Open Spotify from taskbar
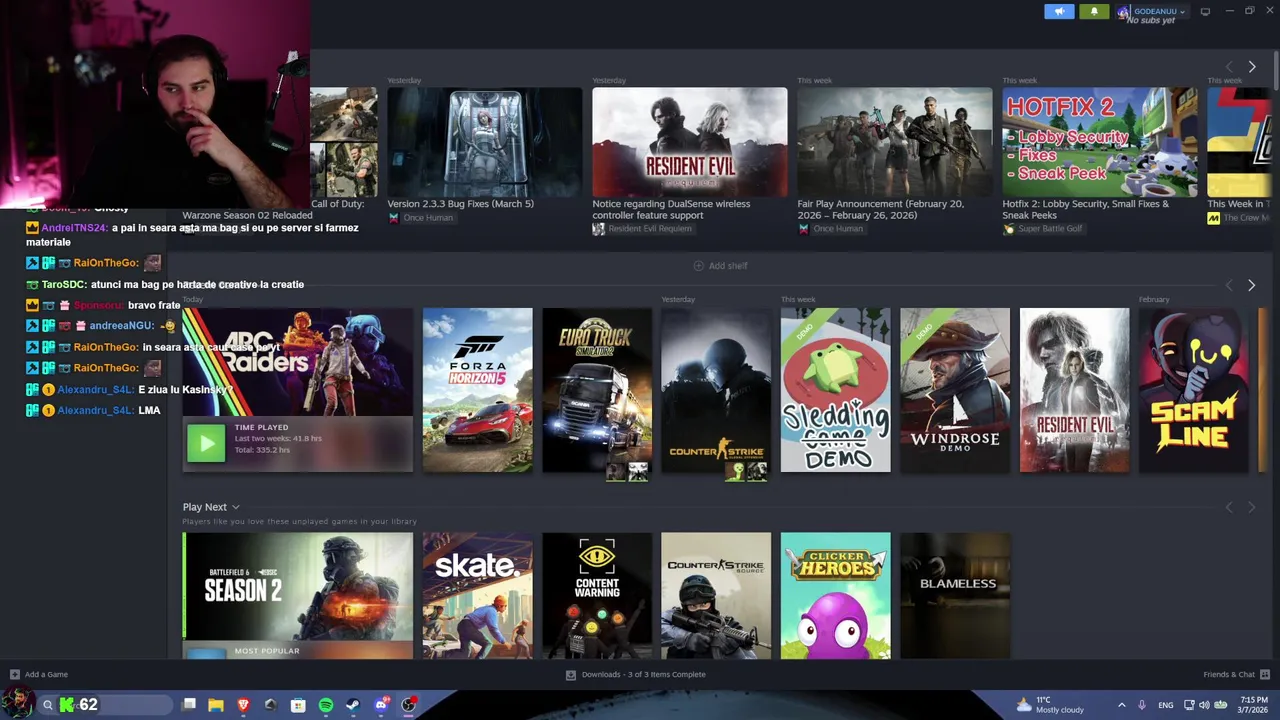Viewport: 1280px width, 720px height. coord(326,705)
